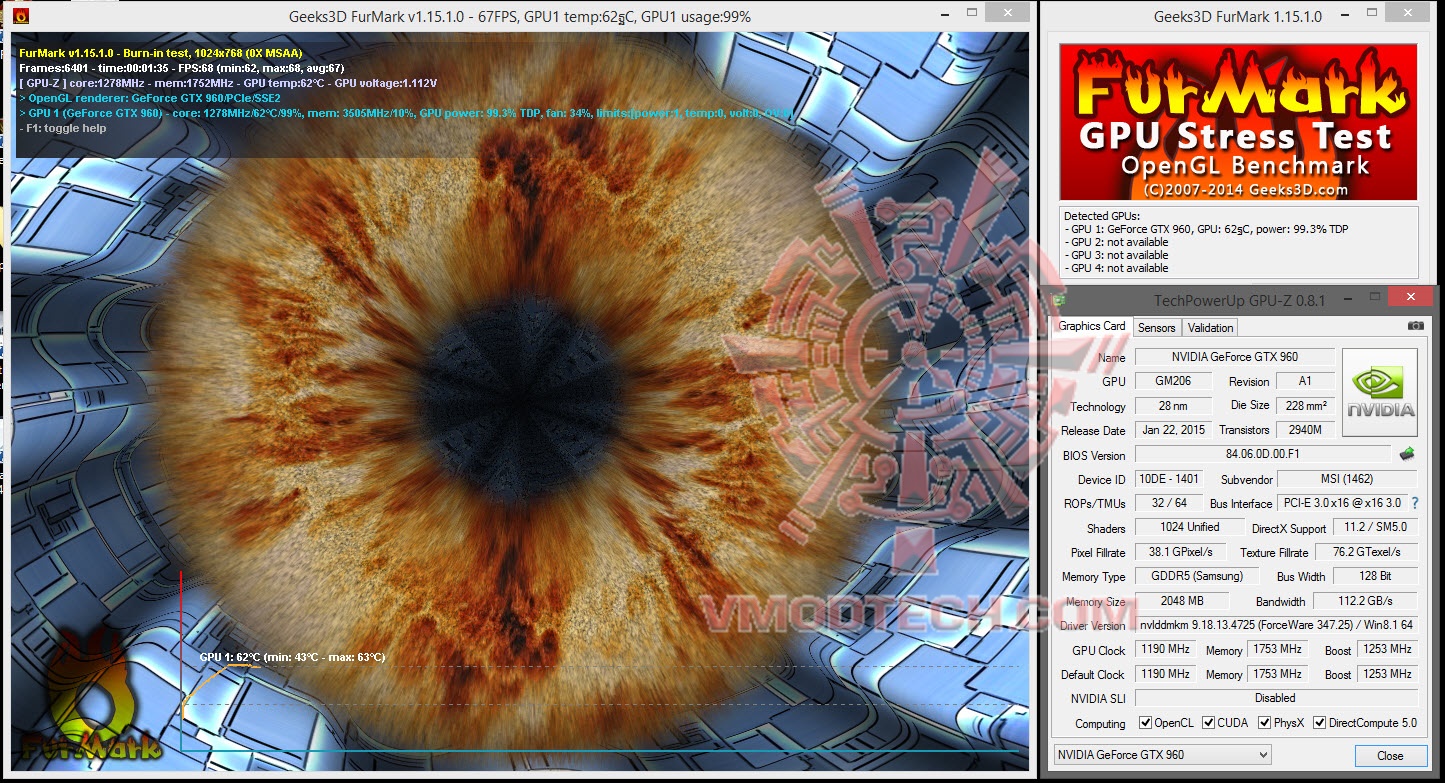Click the GPU field showing GM206
This screenshot has width=1445, height=783.
1174,381
